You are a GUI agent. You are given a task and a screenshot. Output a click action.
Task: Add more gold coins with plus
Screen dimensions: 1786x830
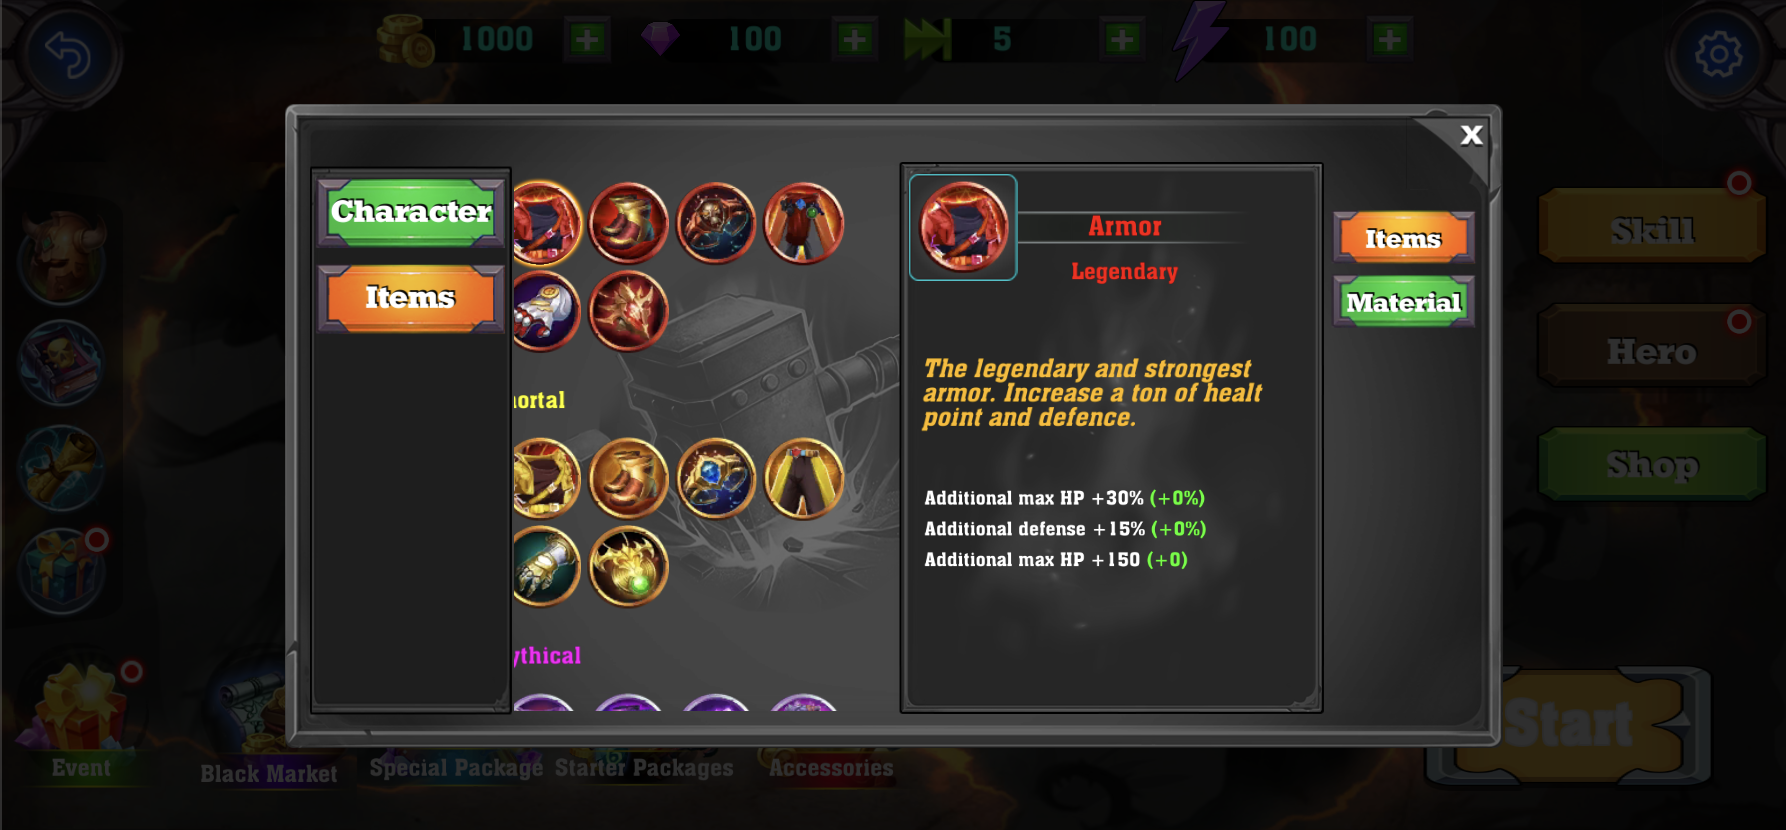pyautogui.click(x=587, y=40)
